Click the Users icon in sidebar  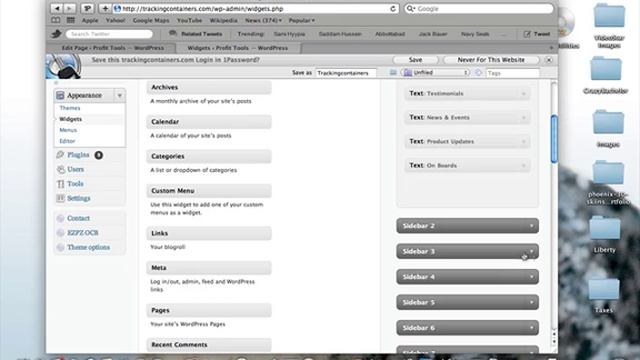point(60,169)
